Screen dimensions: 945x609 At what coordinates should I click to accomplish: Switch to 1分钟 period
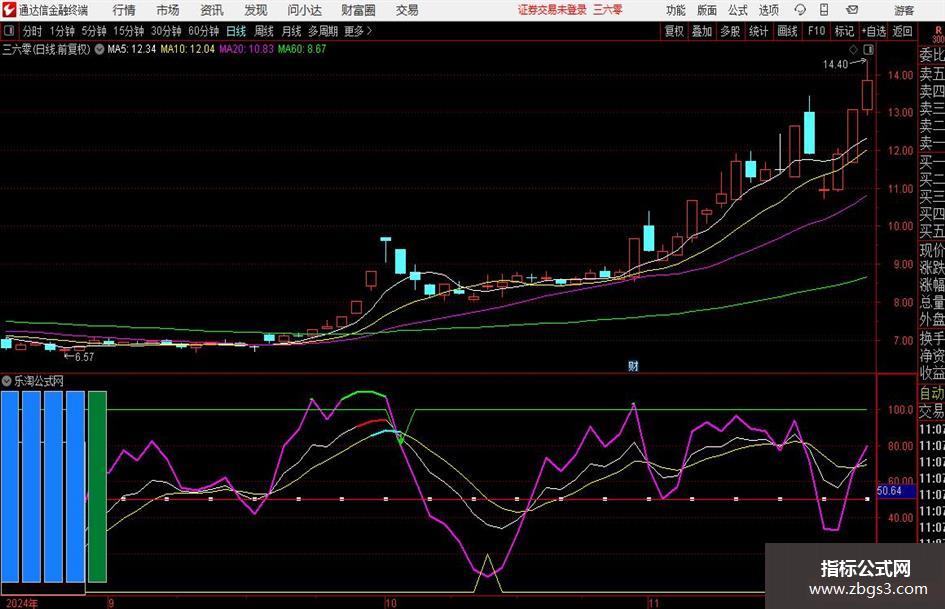click(x=62, y=31)
